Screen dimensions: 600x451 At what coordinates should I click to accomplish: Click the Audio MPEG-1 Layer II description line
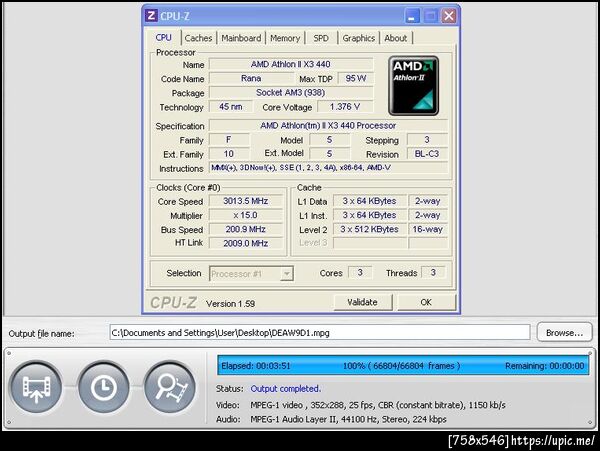point(349,419)
